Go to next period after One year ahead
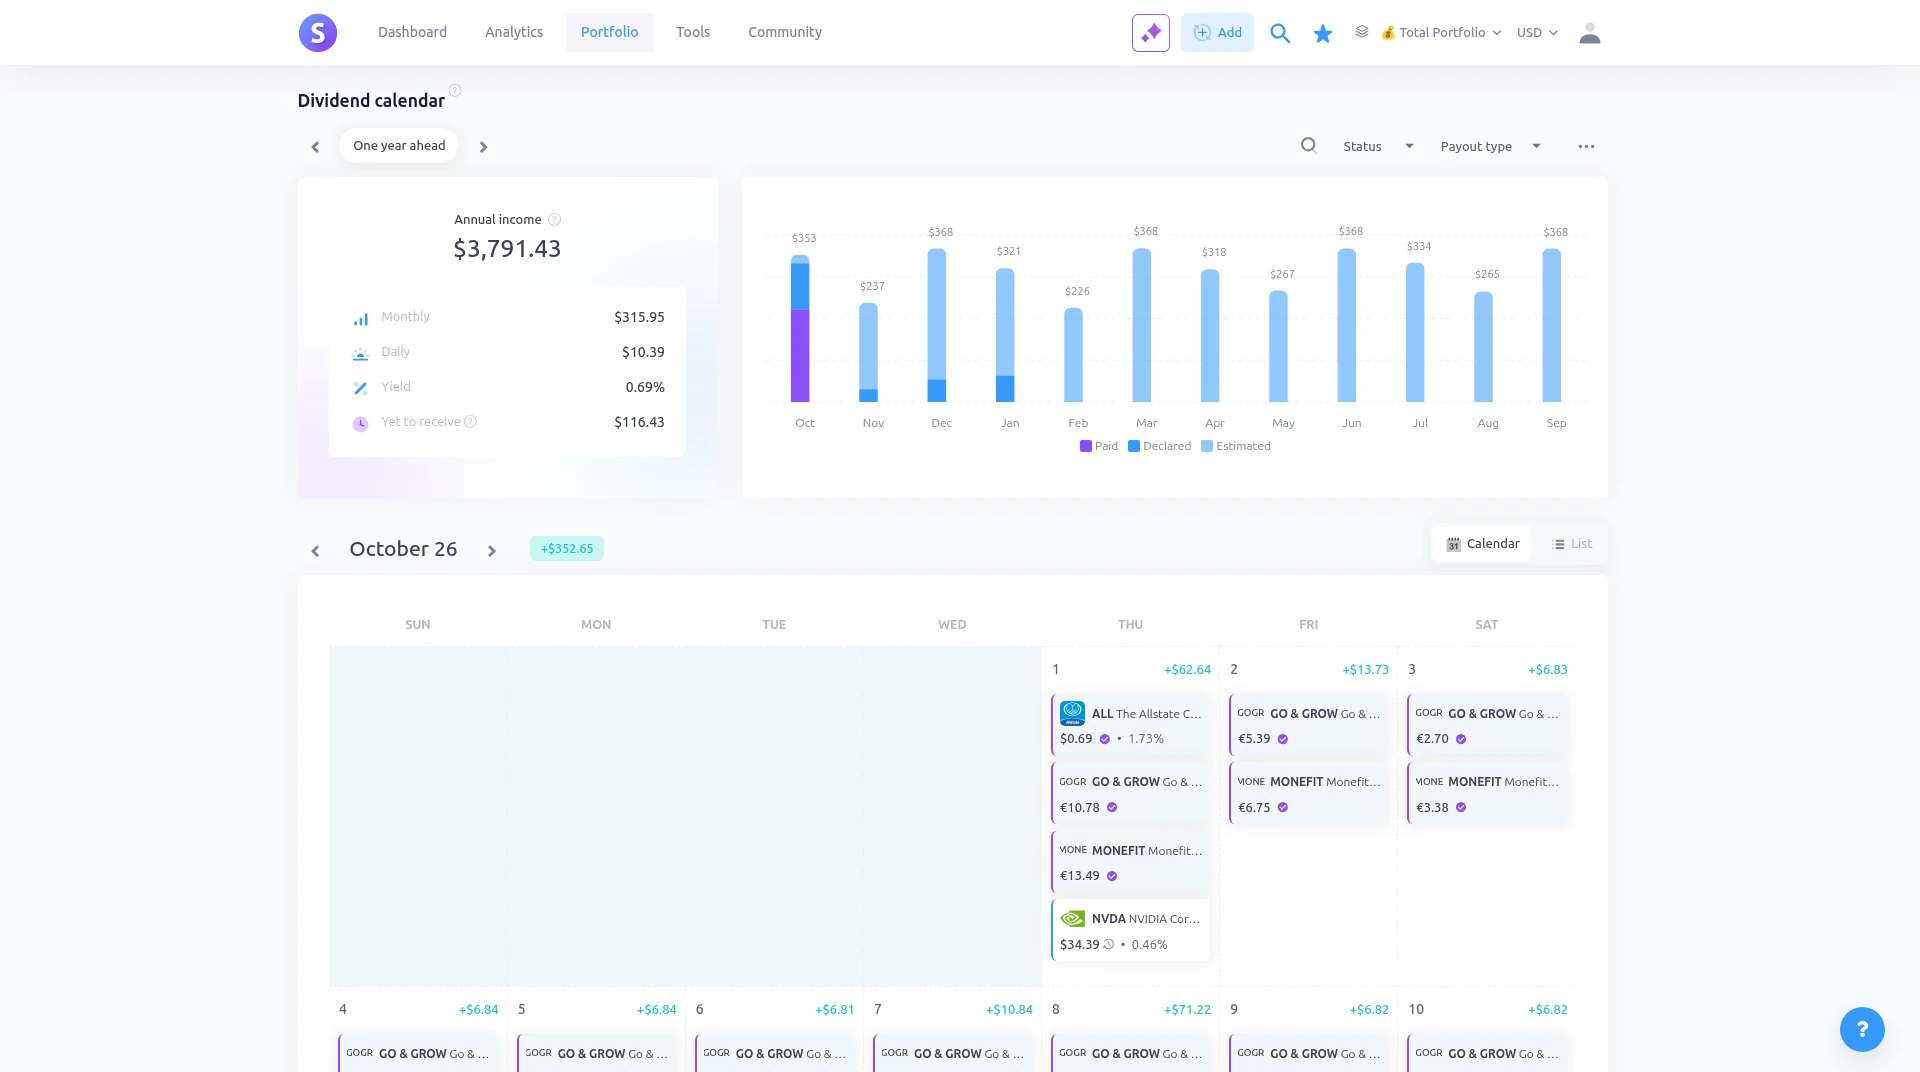 coord(484,147)
